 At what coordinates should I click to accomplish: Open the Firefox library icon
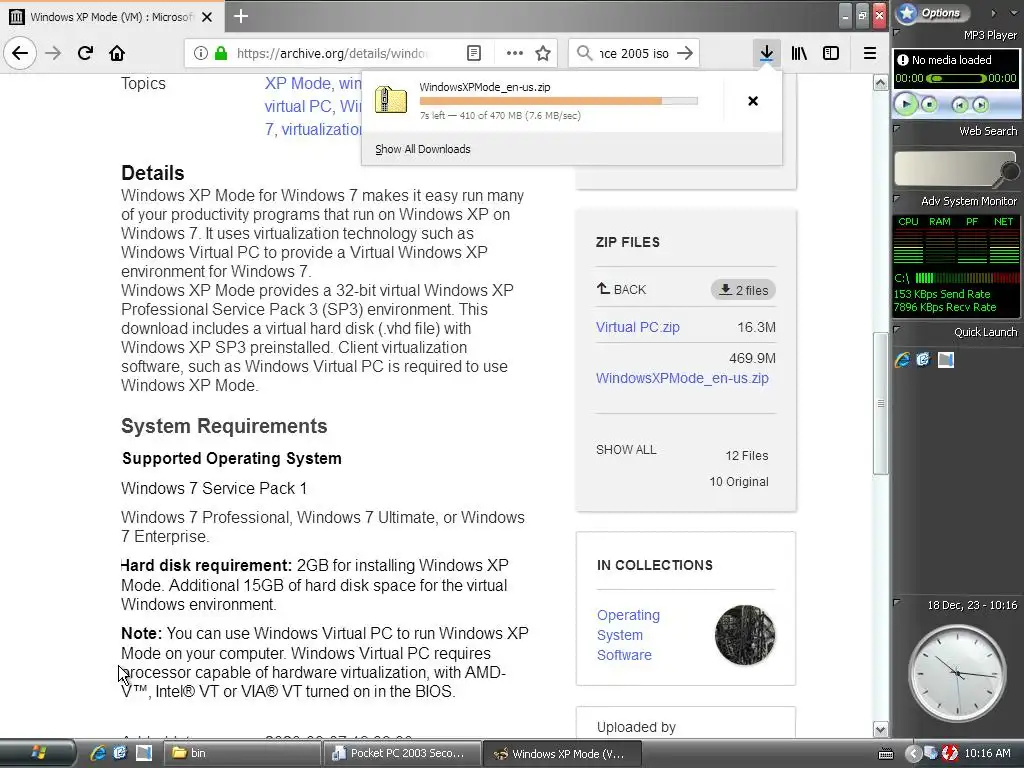click(799, 53)
